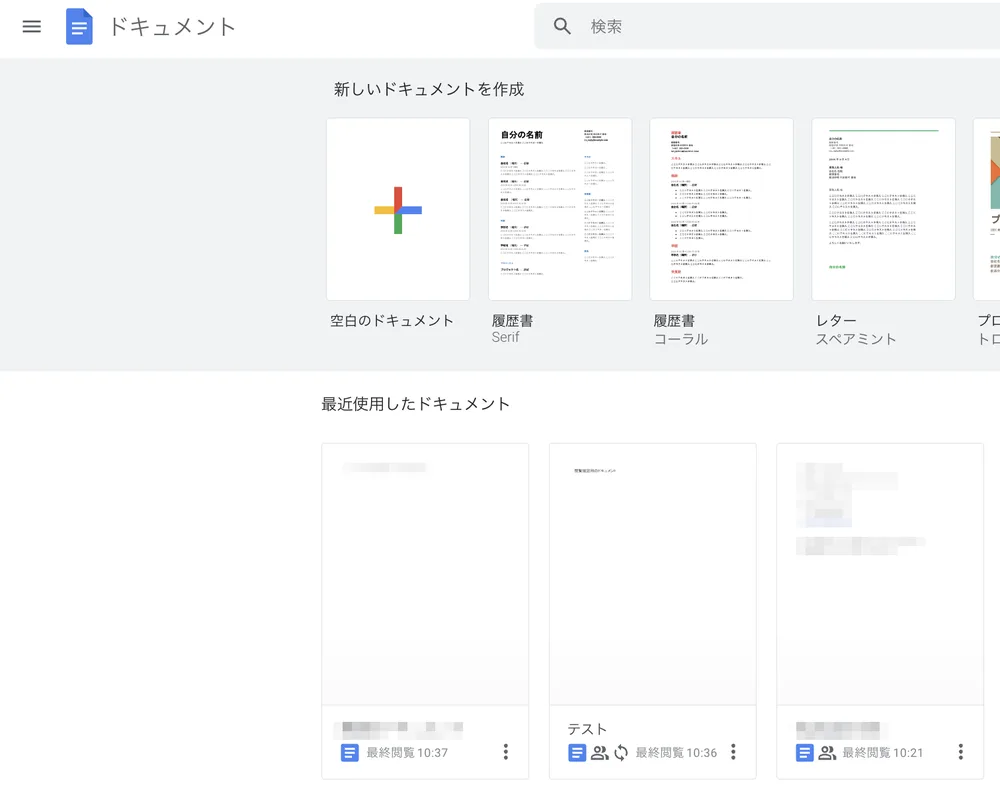
Task: Open more options for the 10:37 document
Action: click(506, 752)
